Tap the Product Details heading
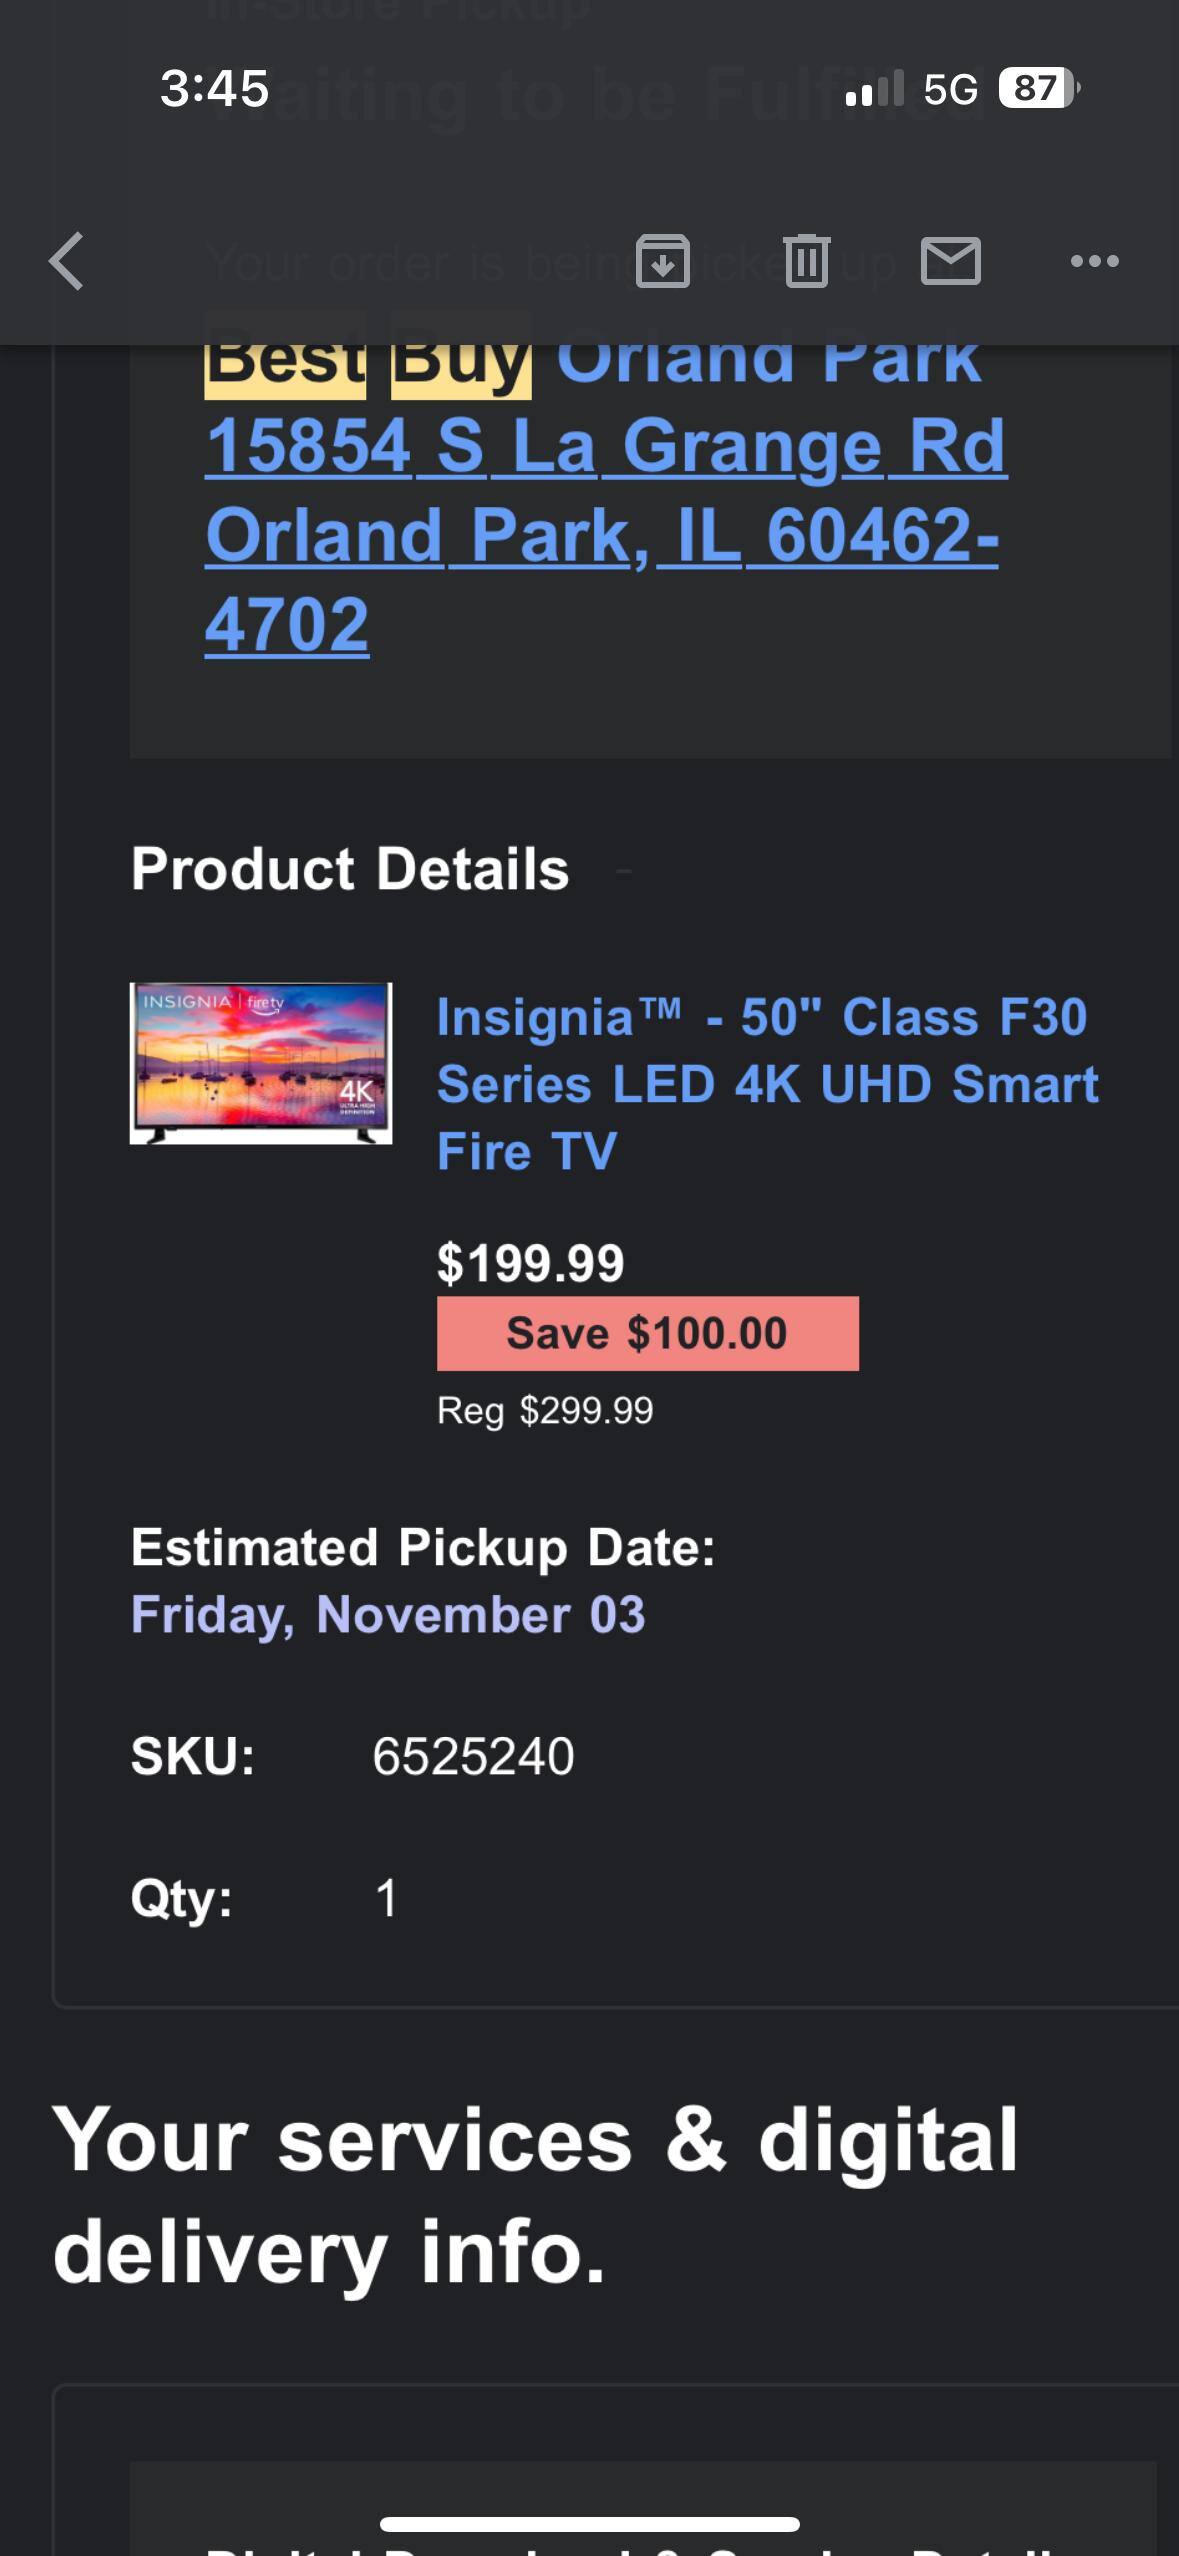 pyautogui.click(x=350, y=868)
